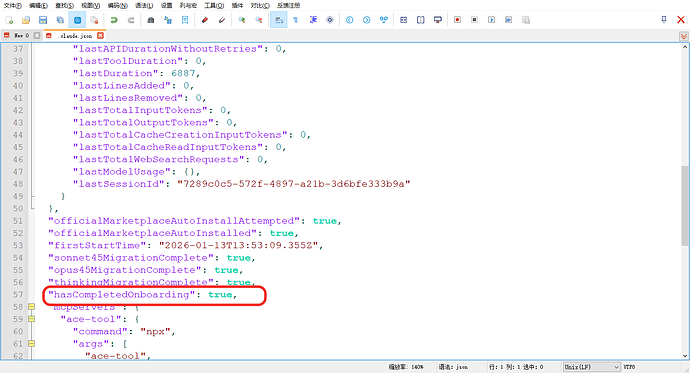
Task: Click the json language status entry
Action: click(x=453, y=367)
